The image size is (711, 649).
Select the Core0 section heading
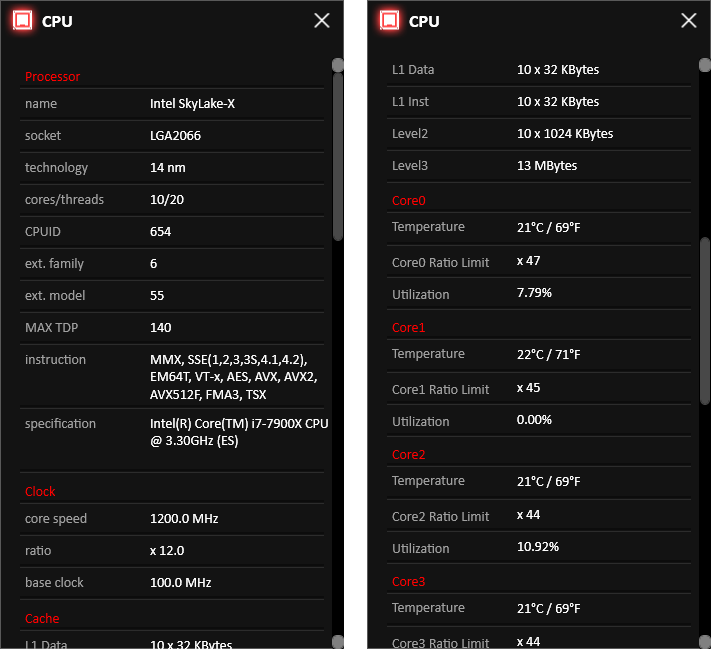coord(409,200)
